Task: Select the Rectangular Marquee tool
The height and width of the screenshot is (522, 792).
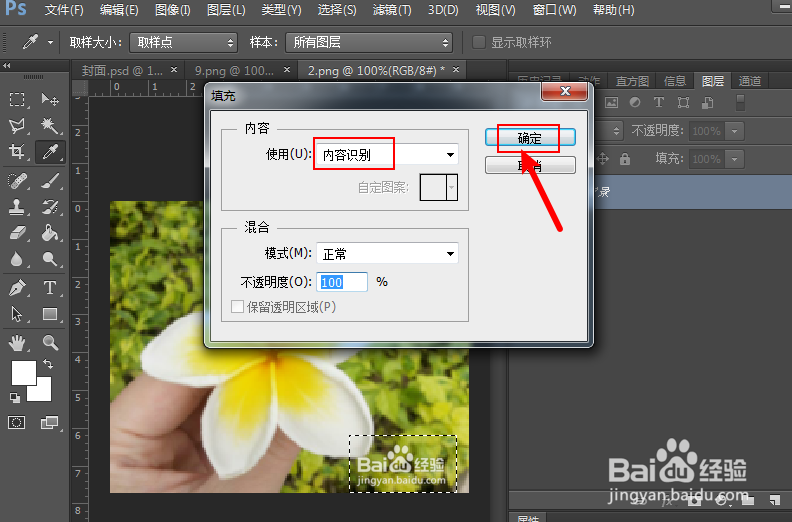Action: tap(17, 99)
